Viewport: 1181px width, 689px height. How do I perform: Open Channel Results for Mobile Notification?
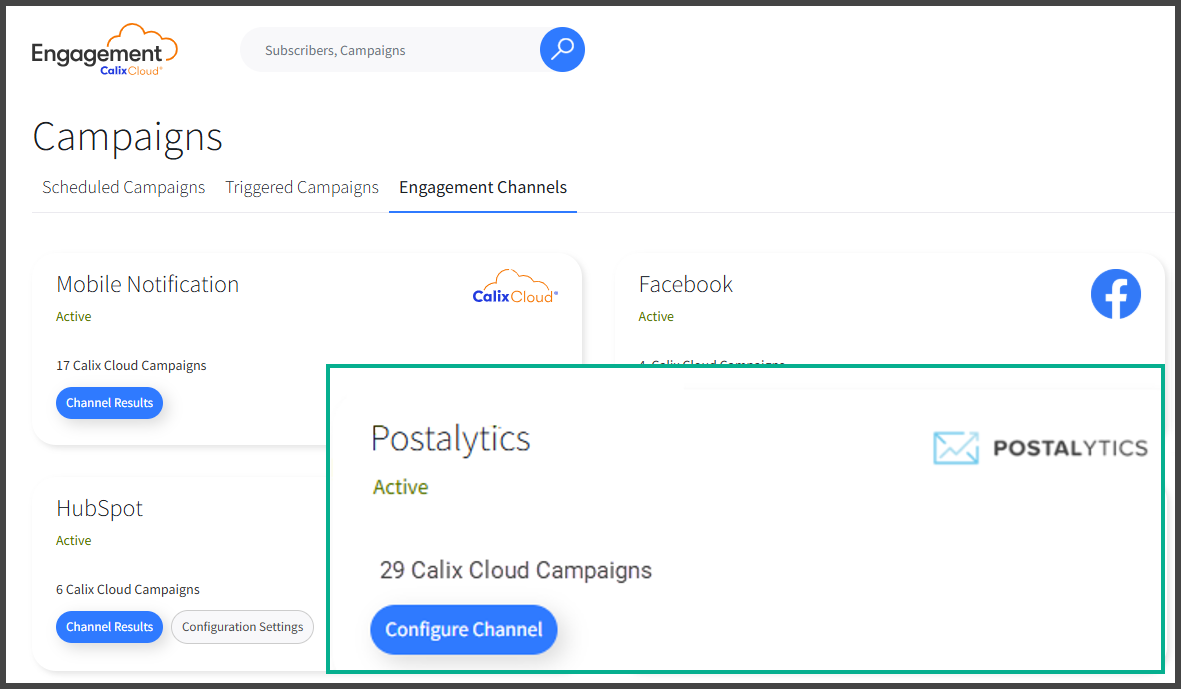click(109, 403)
